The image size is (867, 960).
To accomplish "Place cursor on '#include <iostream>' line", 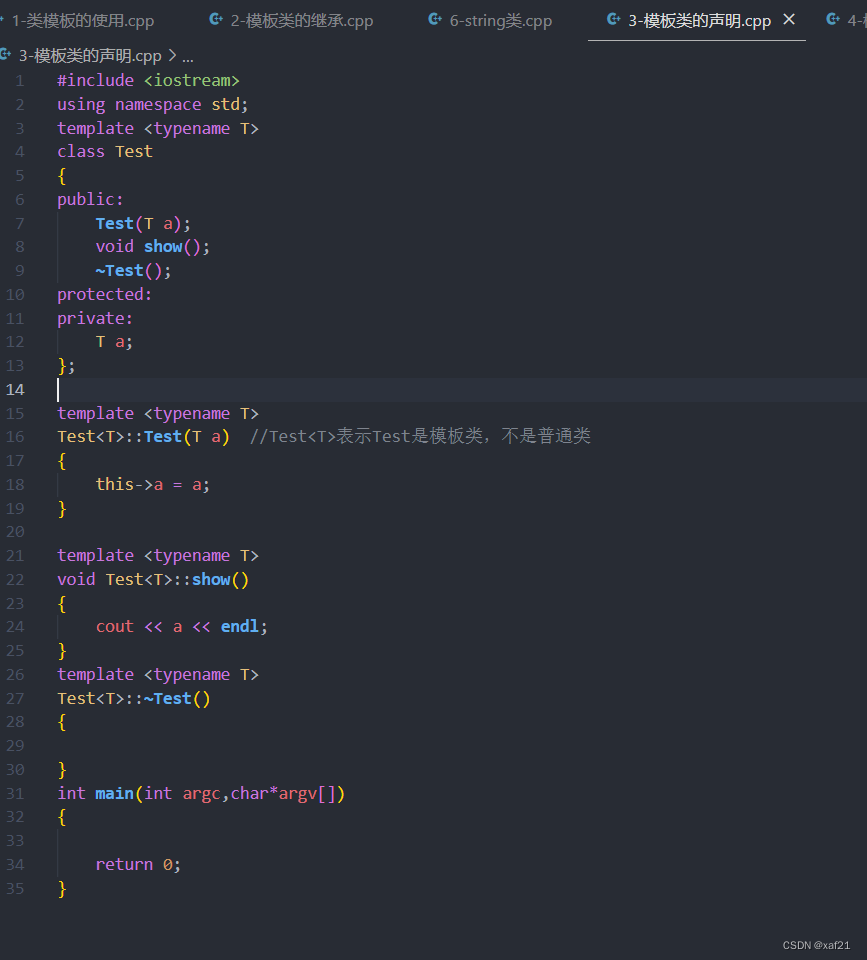I will coord(148,81).
